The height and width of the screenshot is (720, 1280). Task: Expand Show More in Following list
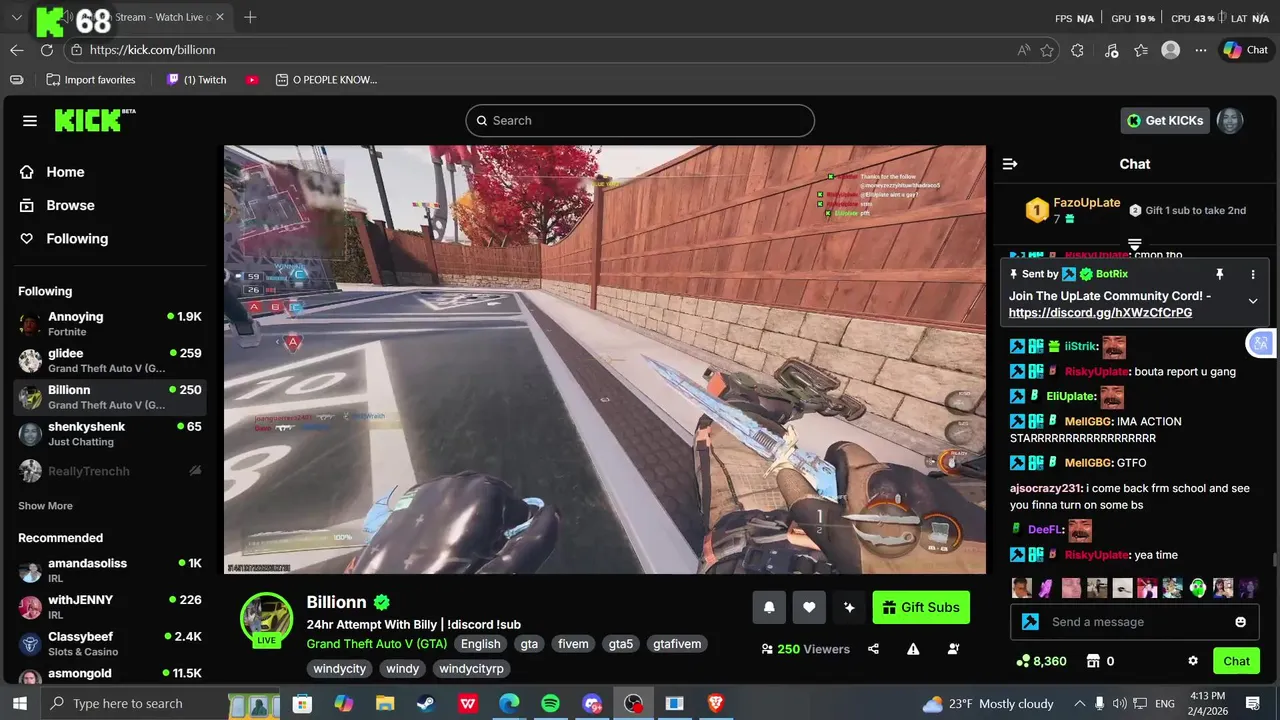tap(45, 506)
